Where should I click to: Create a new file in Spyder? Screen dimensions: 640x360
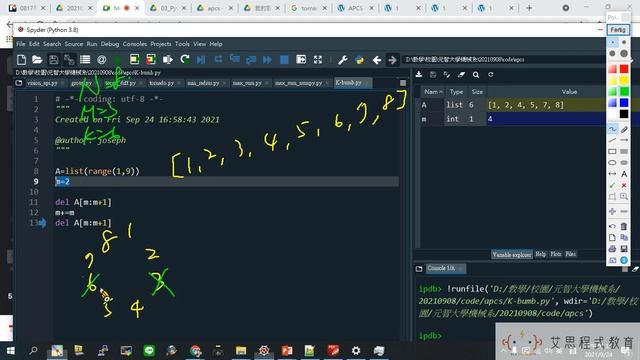[x=21, y=60]
